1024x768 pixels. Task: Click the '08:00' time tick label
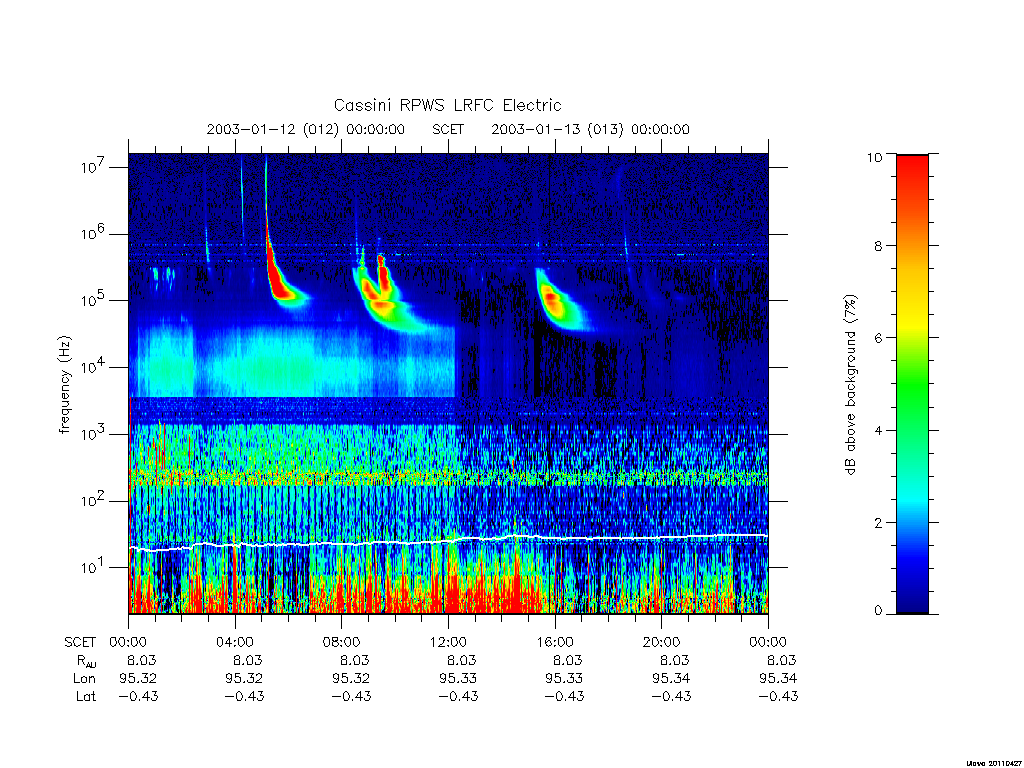coord(341,642)
